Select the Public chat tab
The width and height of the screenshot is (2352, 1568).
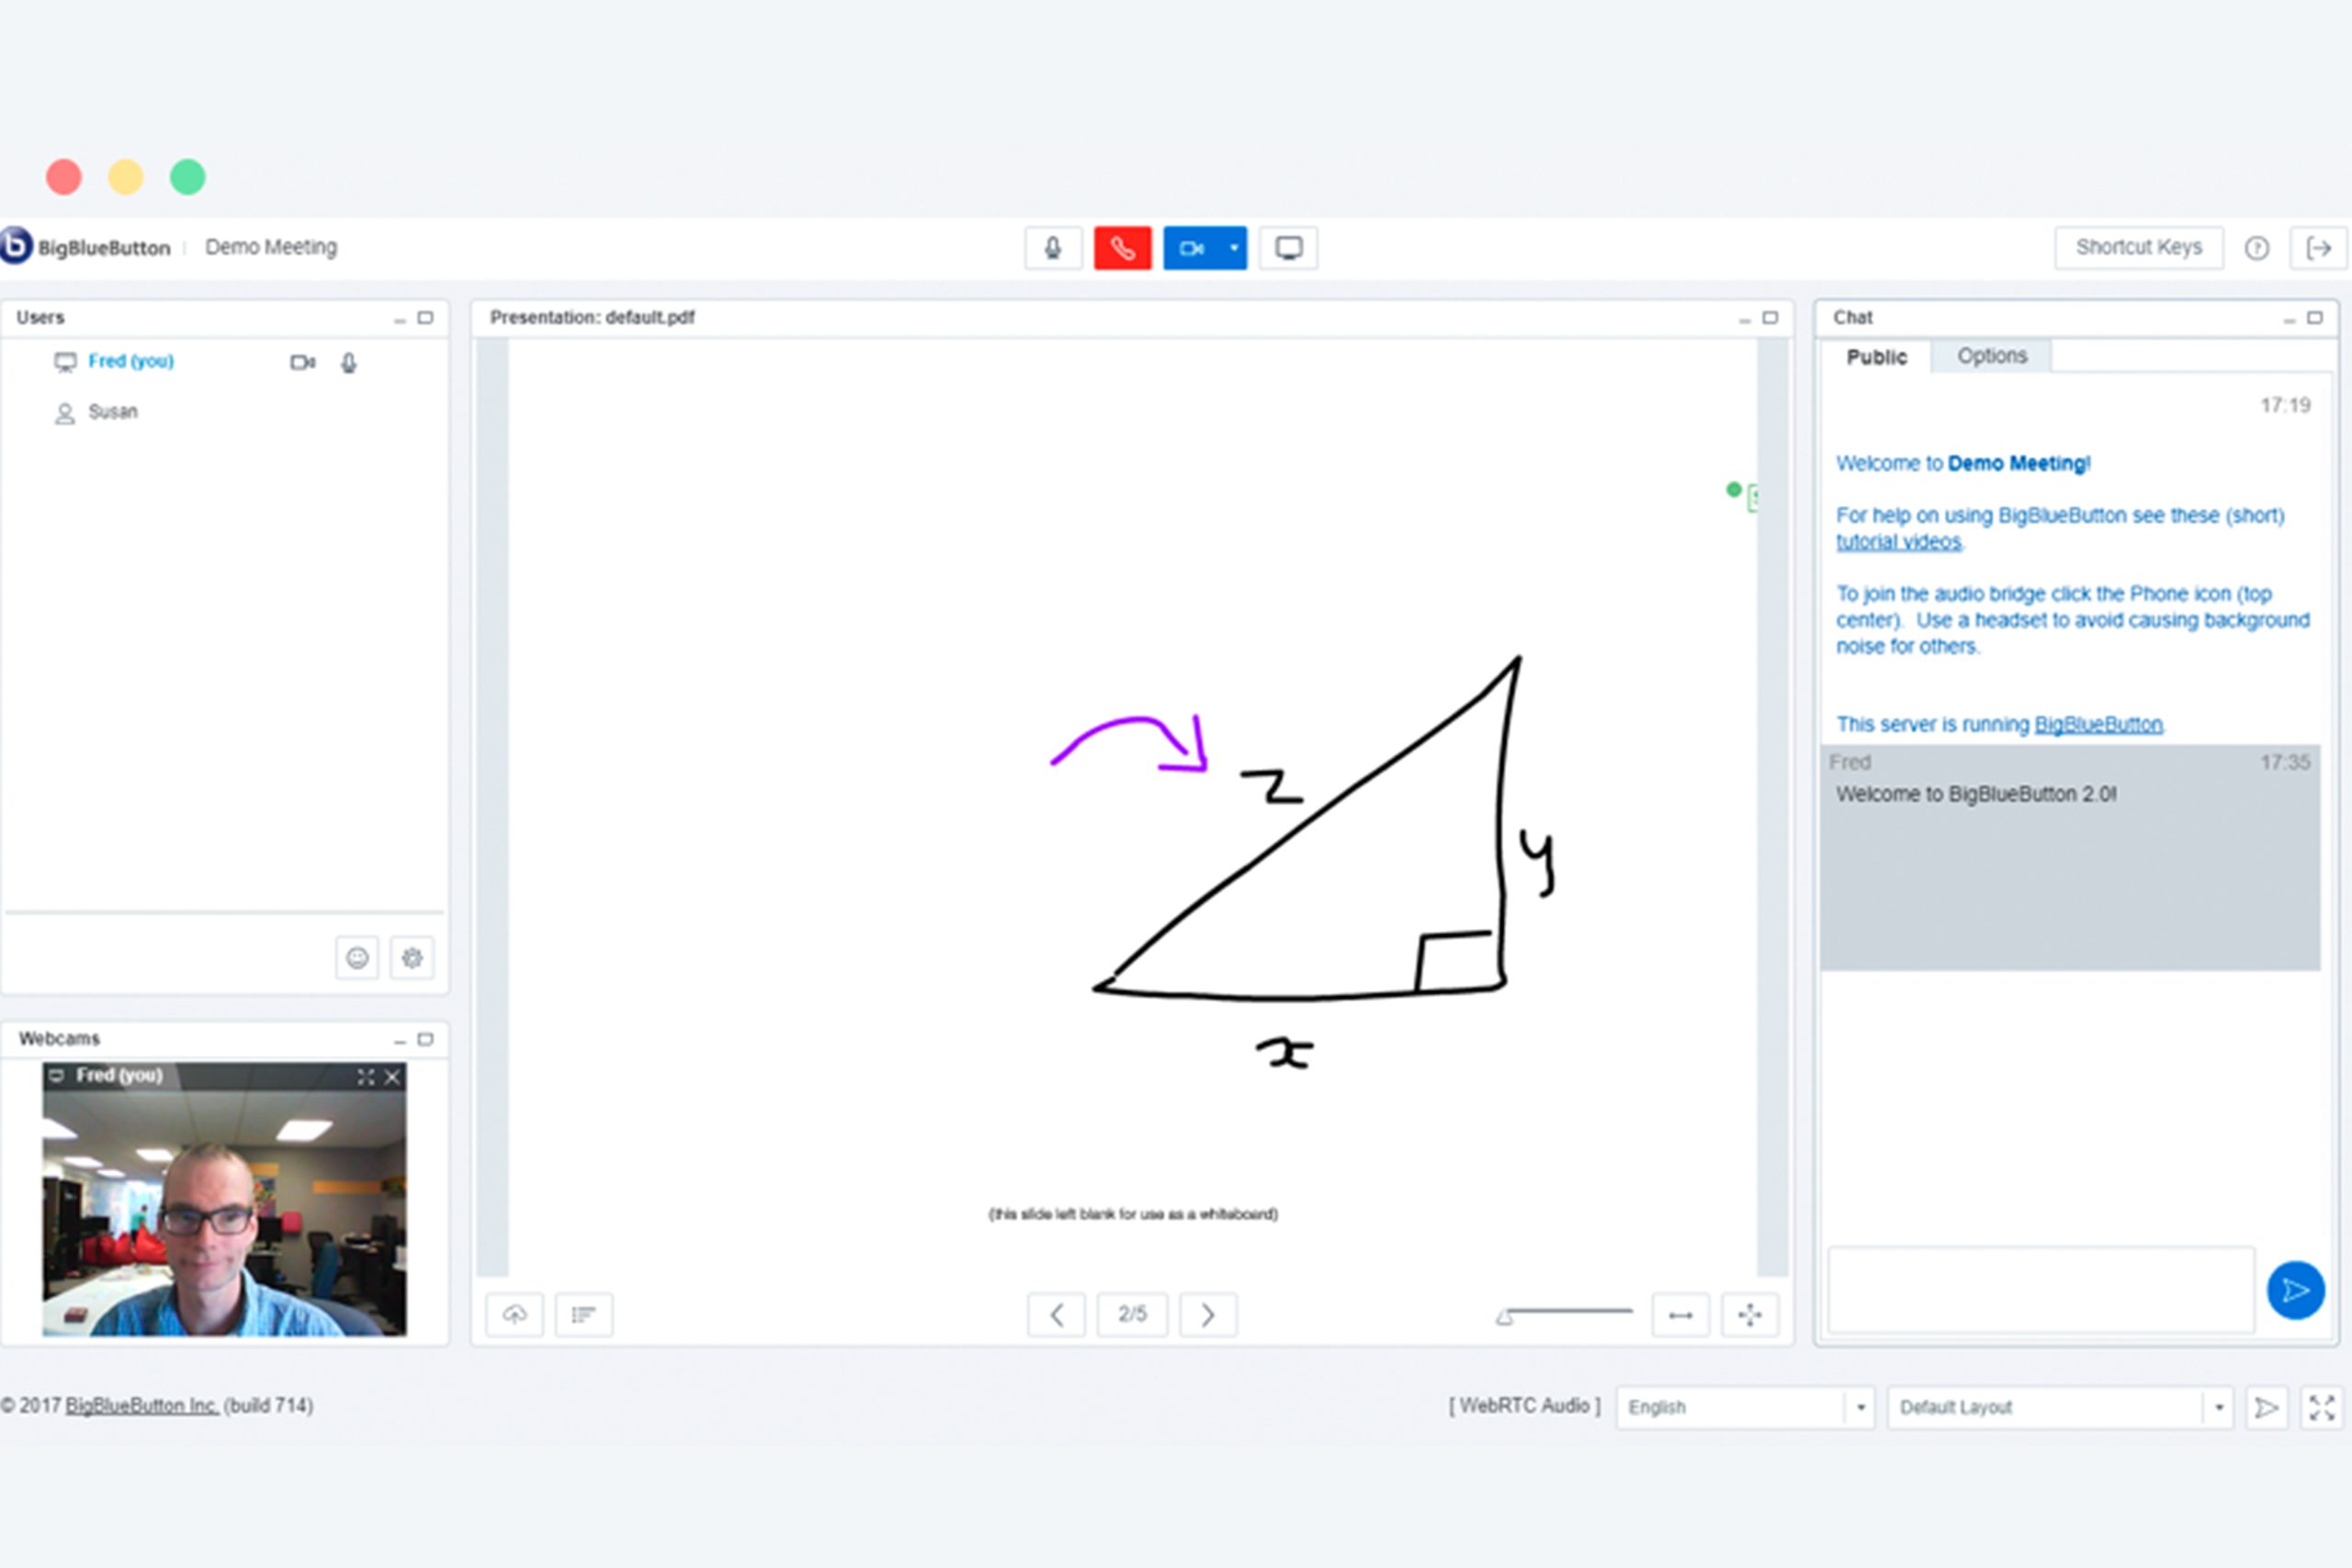1875,357
